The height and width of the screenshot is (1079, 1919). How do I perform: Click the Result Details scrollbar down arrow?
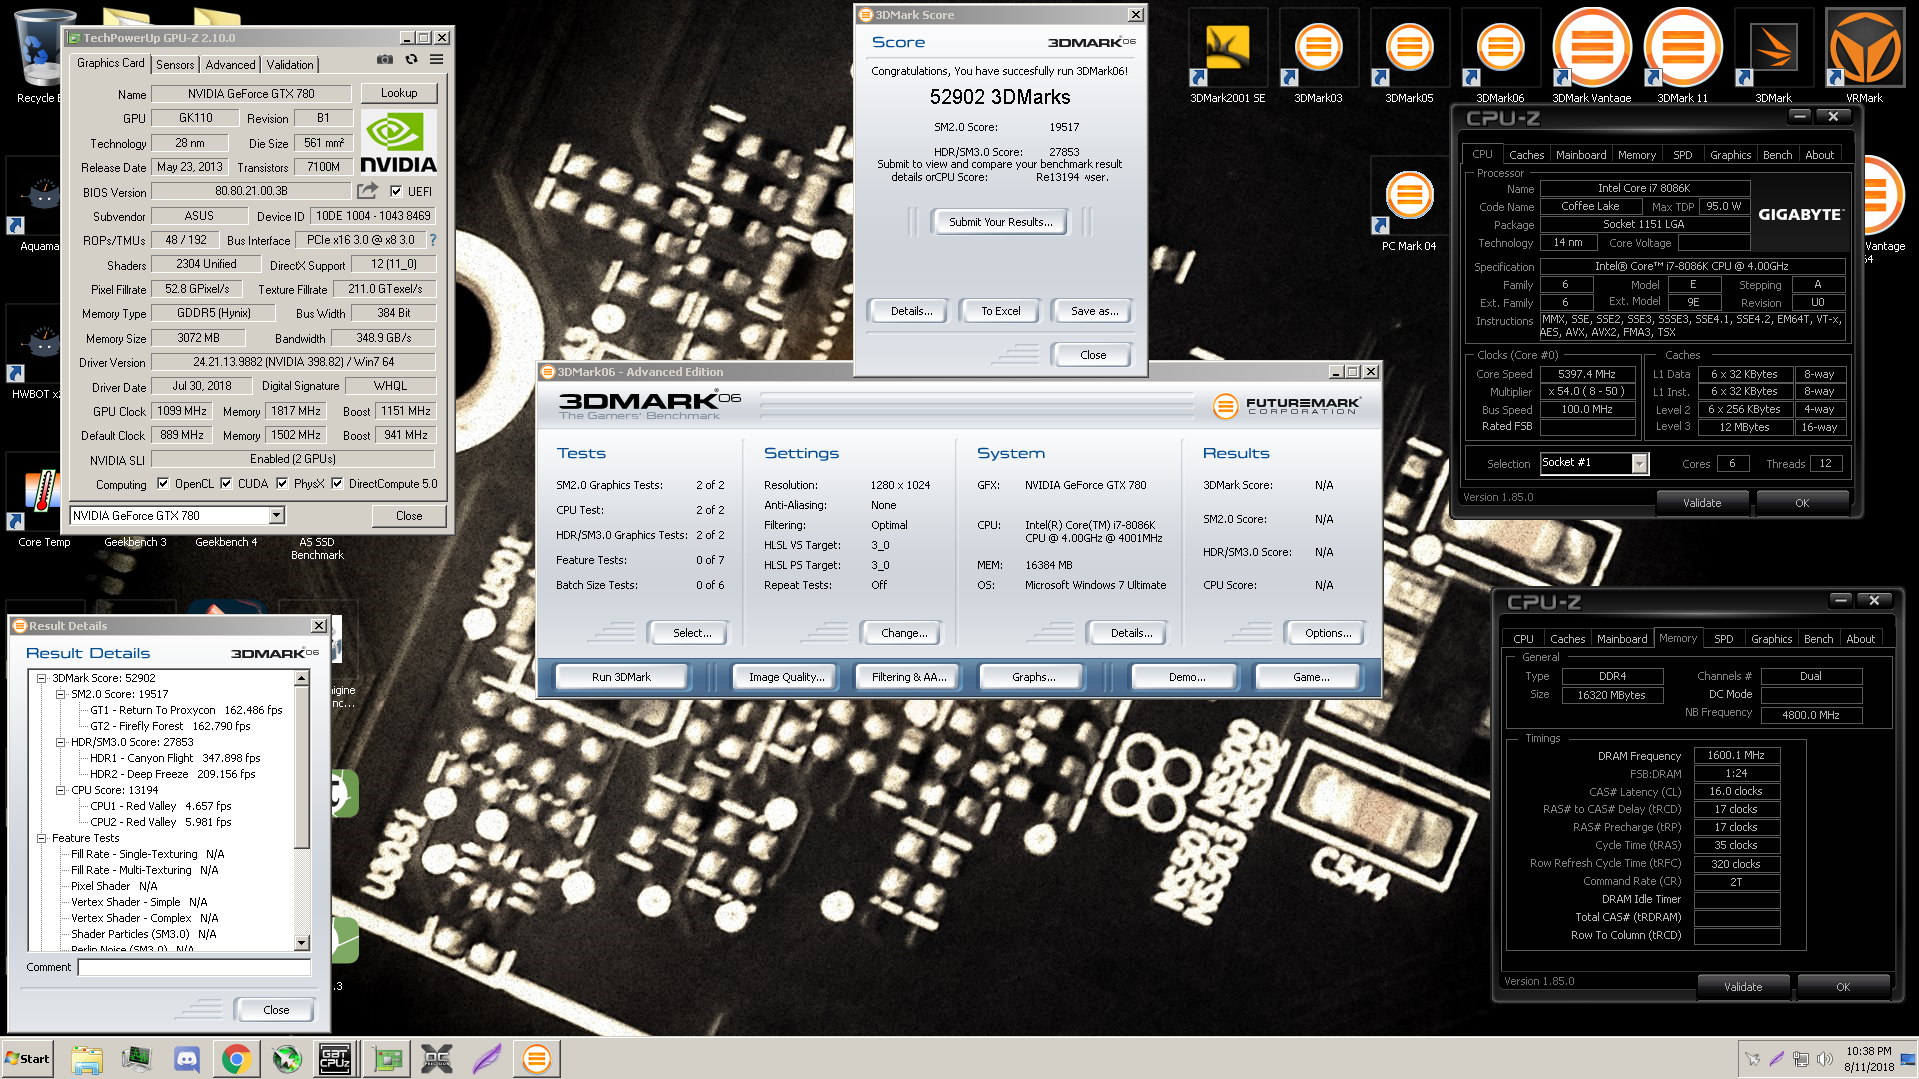302,943
